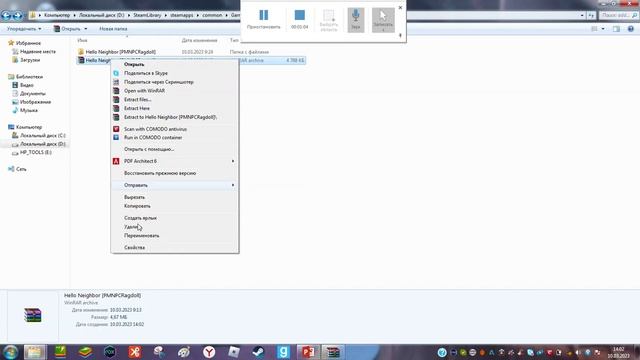Screen dimensions: 640x360
Task: Refresh the folder with the address bar button
Action: click(591, 16)
